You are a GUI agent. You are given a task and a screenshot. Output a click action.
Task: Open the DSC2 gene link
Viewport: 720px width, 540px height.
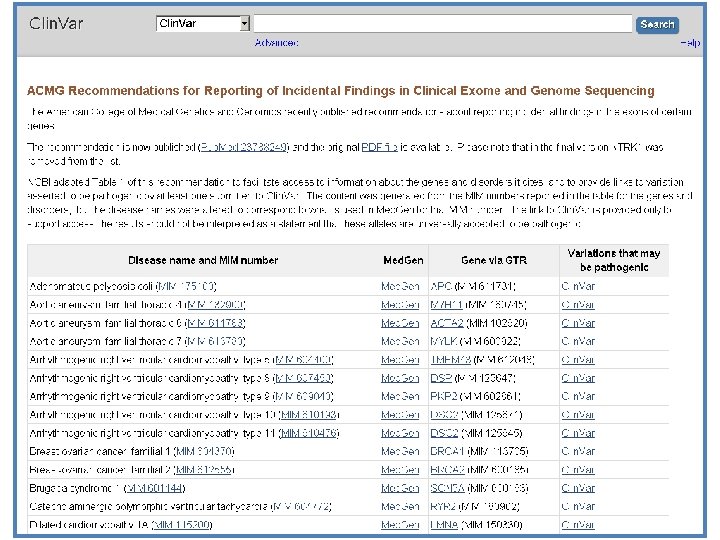coord(444,433)
